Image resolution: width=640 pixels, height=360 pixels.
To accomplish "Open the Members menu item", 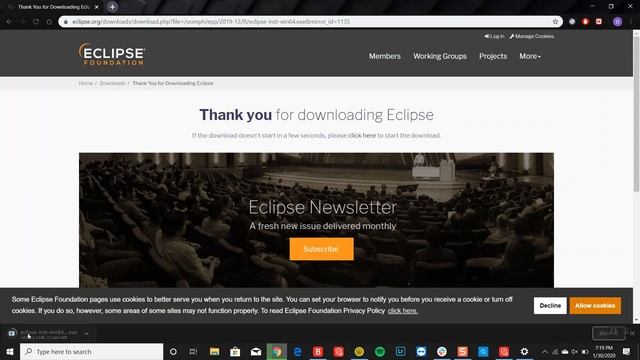I will 384,56.
